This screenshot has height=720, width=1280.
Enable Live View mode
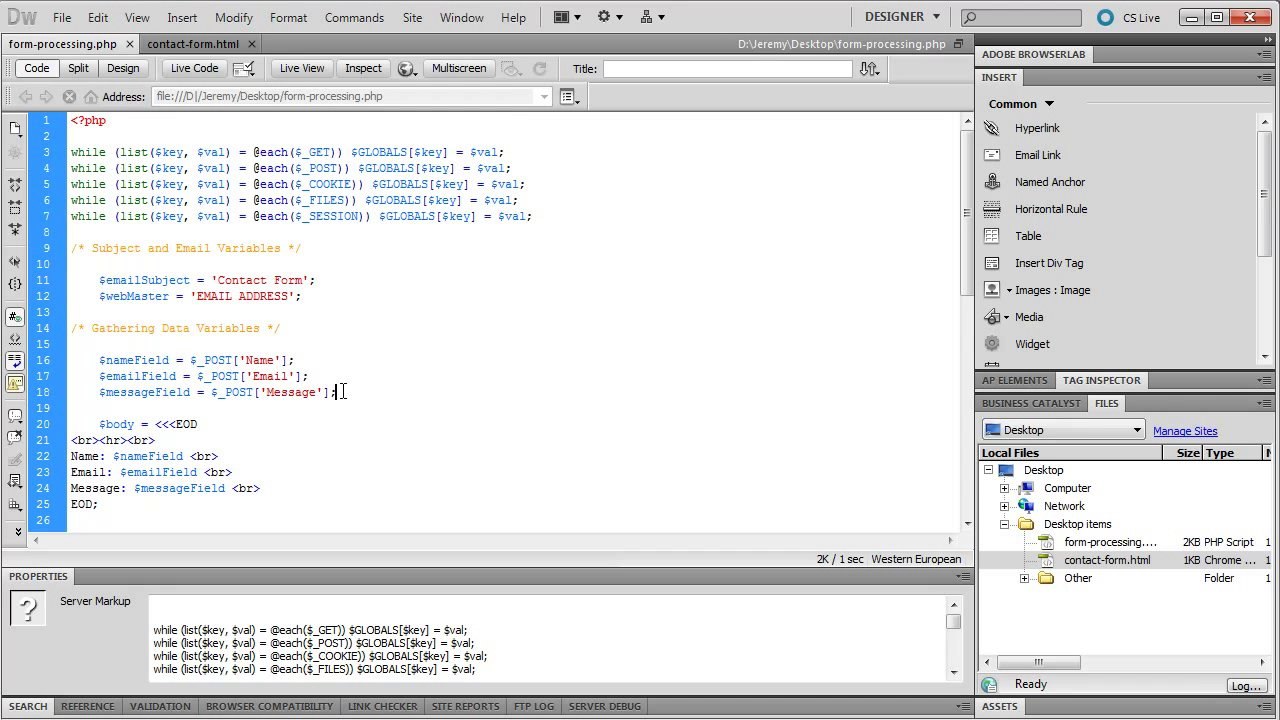(x=301, y=69)
